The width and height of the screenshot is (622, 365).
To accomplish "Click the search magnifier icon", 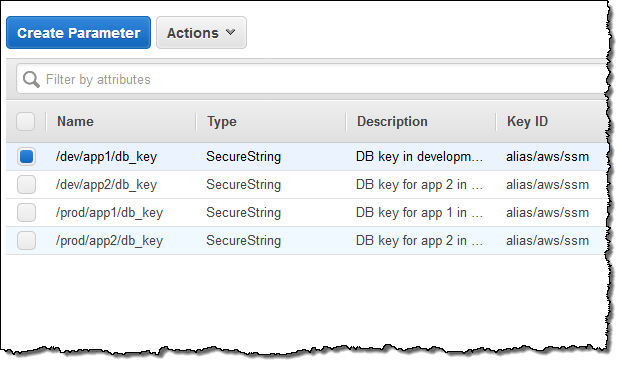I will click(31, 79).
